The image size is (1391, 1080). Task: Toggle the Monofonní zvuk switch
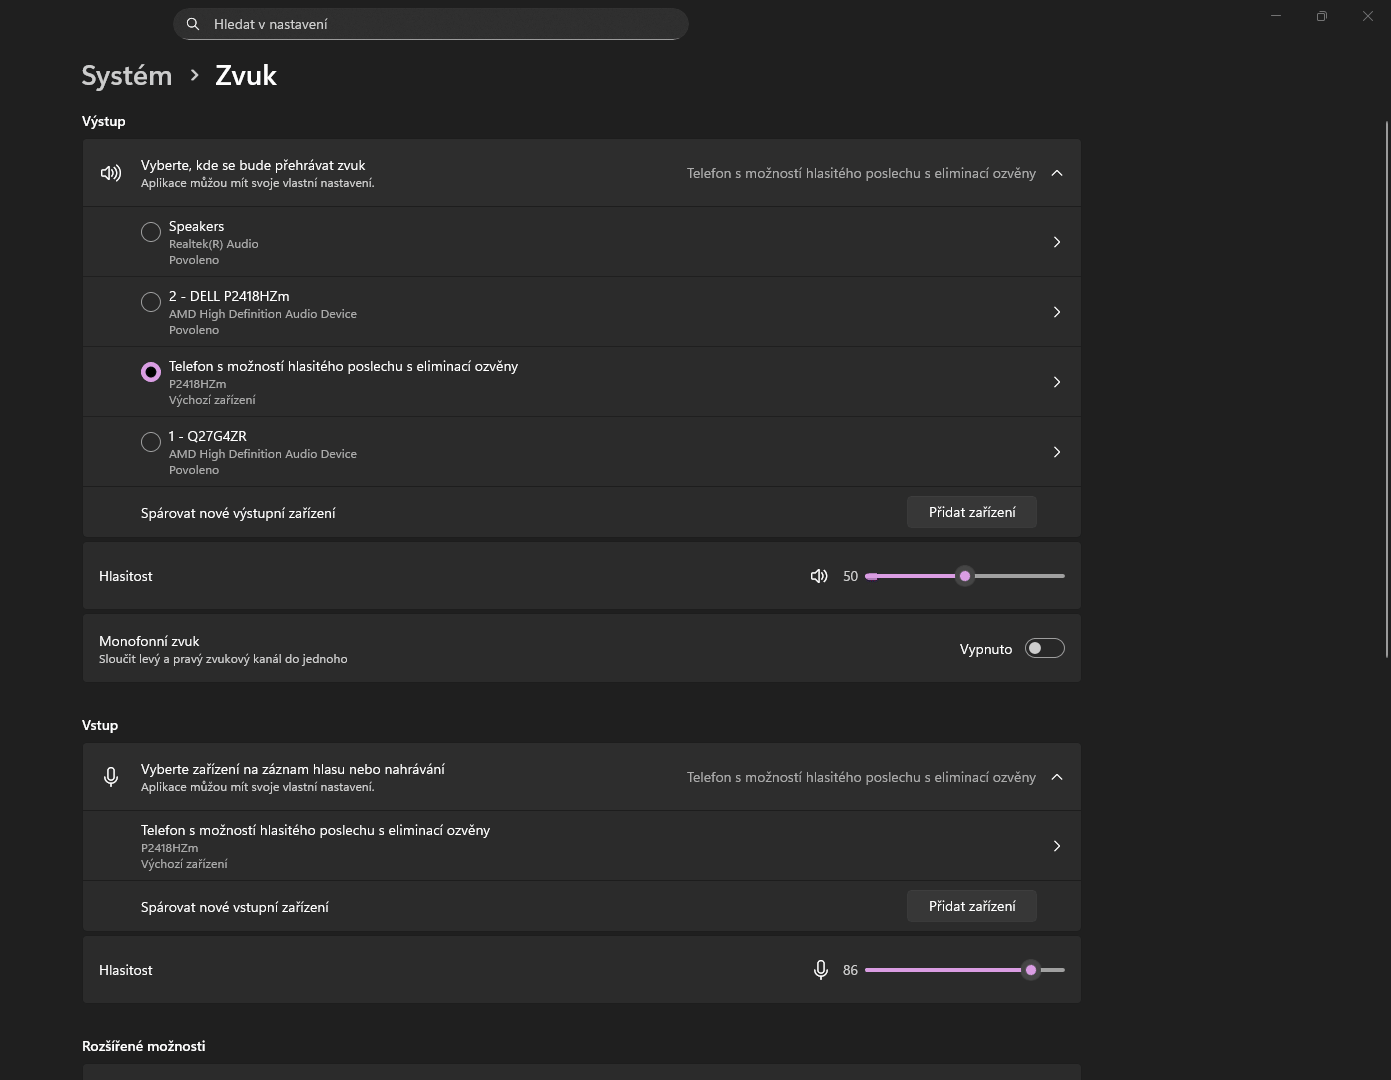[1044, 649]
